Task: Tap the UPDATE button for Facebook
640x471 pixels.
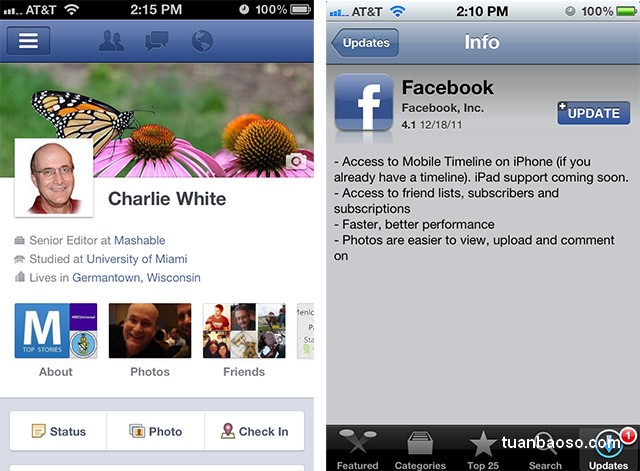Action: 593,113
